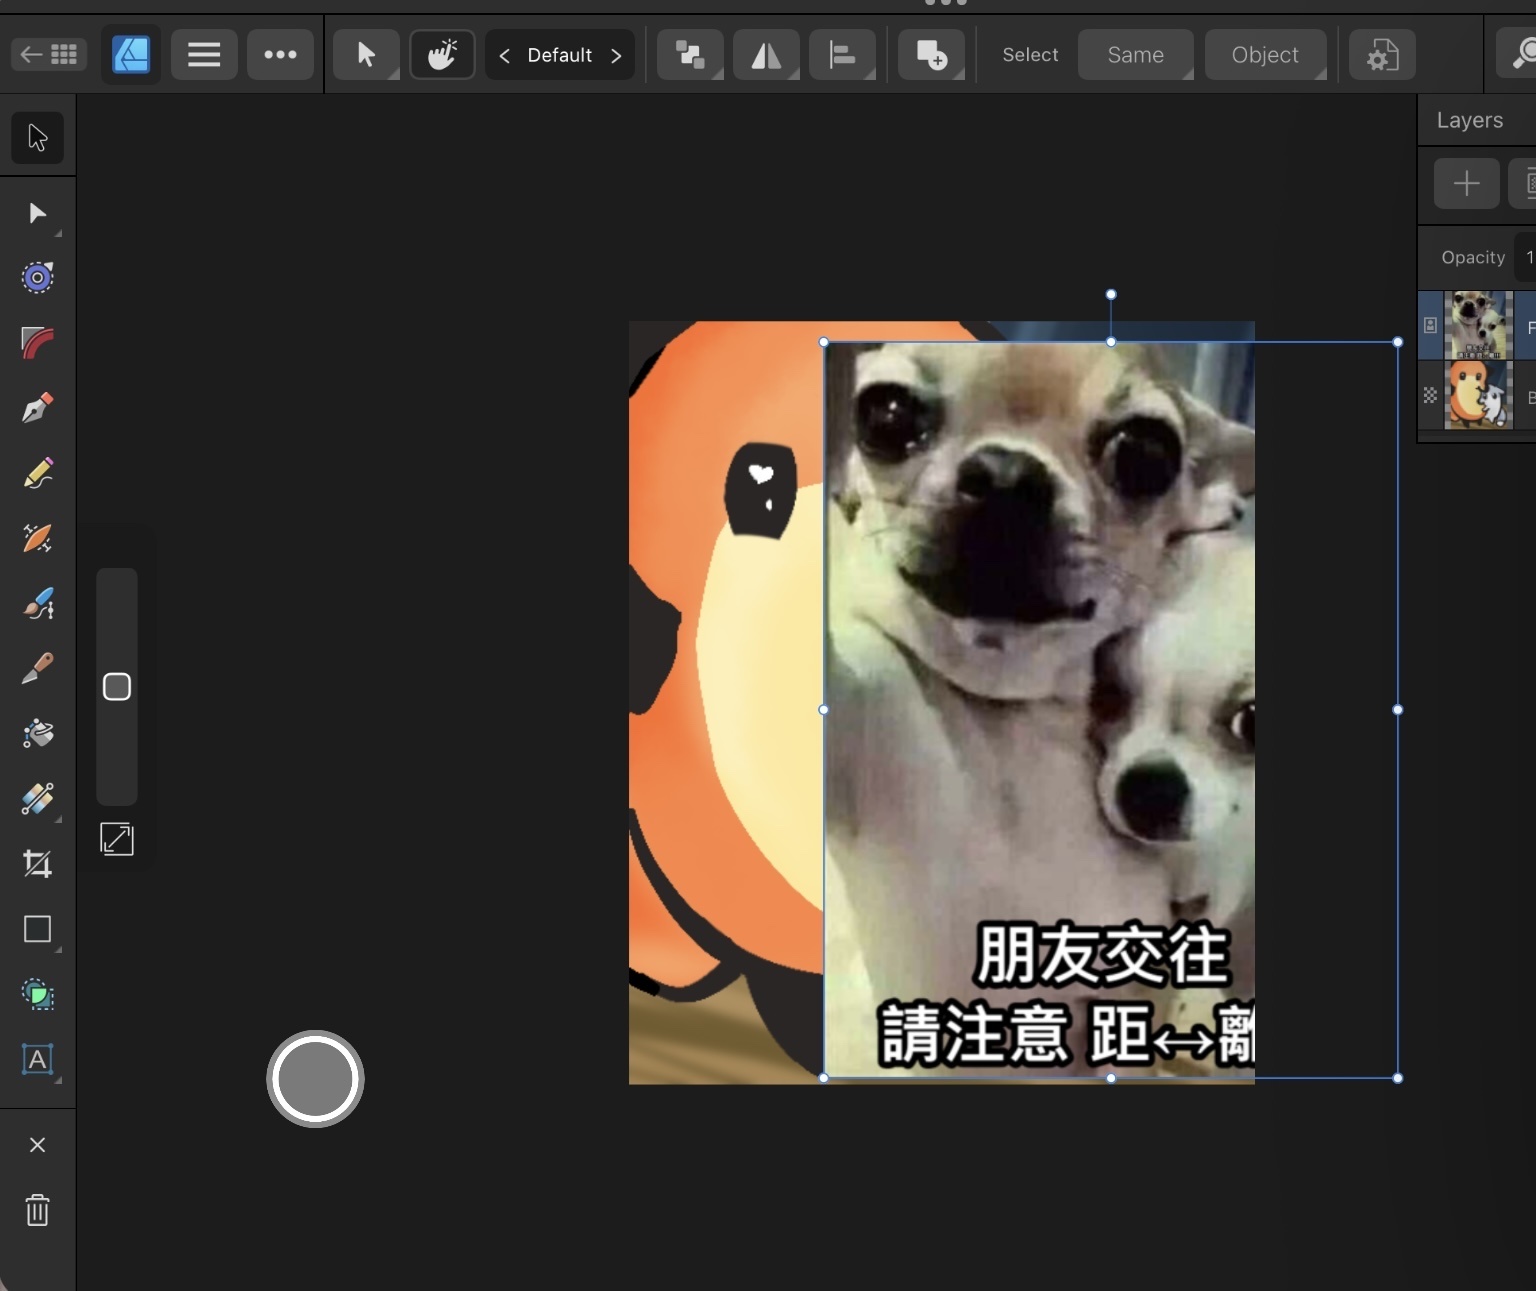Toggle the arrow cursor mode button
Image resolution: width=1536 pixels, height=1291 pixels.
366,55
